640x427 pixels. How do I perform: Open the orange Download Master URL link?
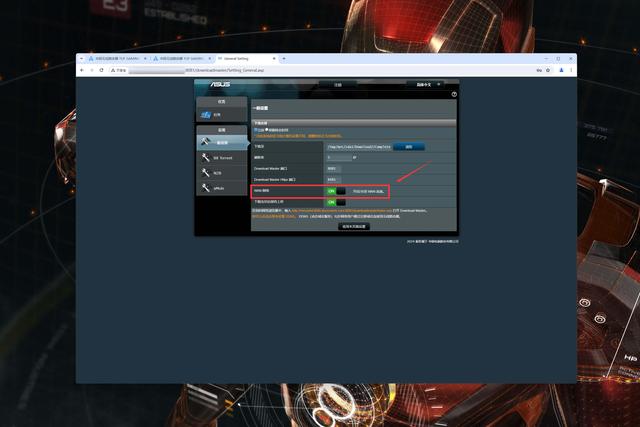(342, 211)
